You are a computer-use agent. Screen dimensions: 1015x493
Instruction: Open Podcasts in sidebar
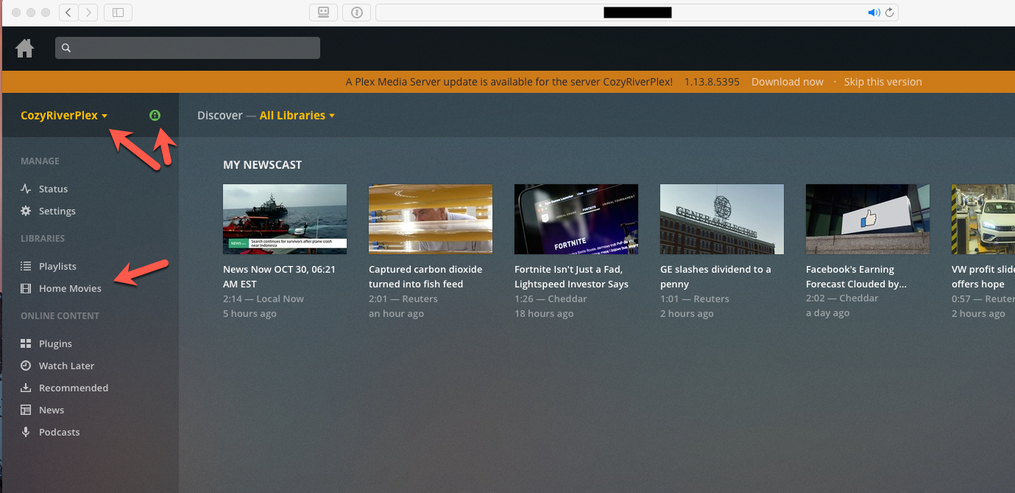tap(59, 432)
